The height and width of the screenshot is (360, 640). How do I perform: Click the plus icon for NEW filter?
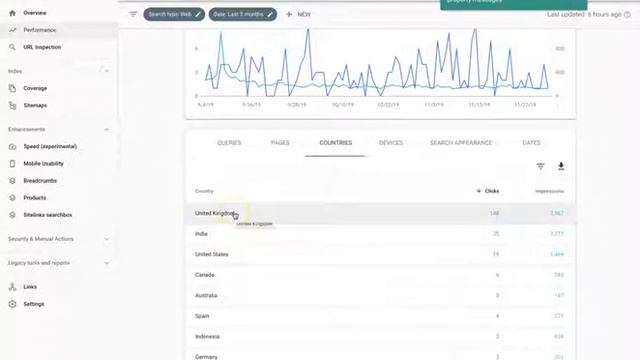(289, 14)
